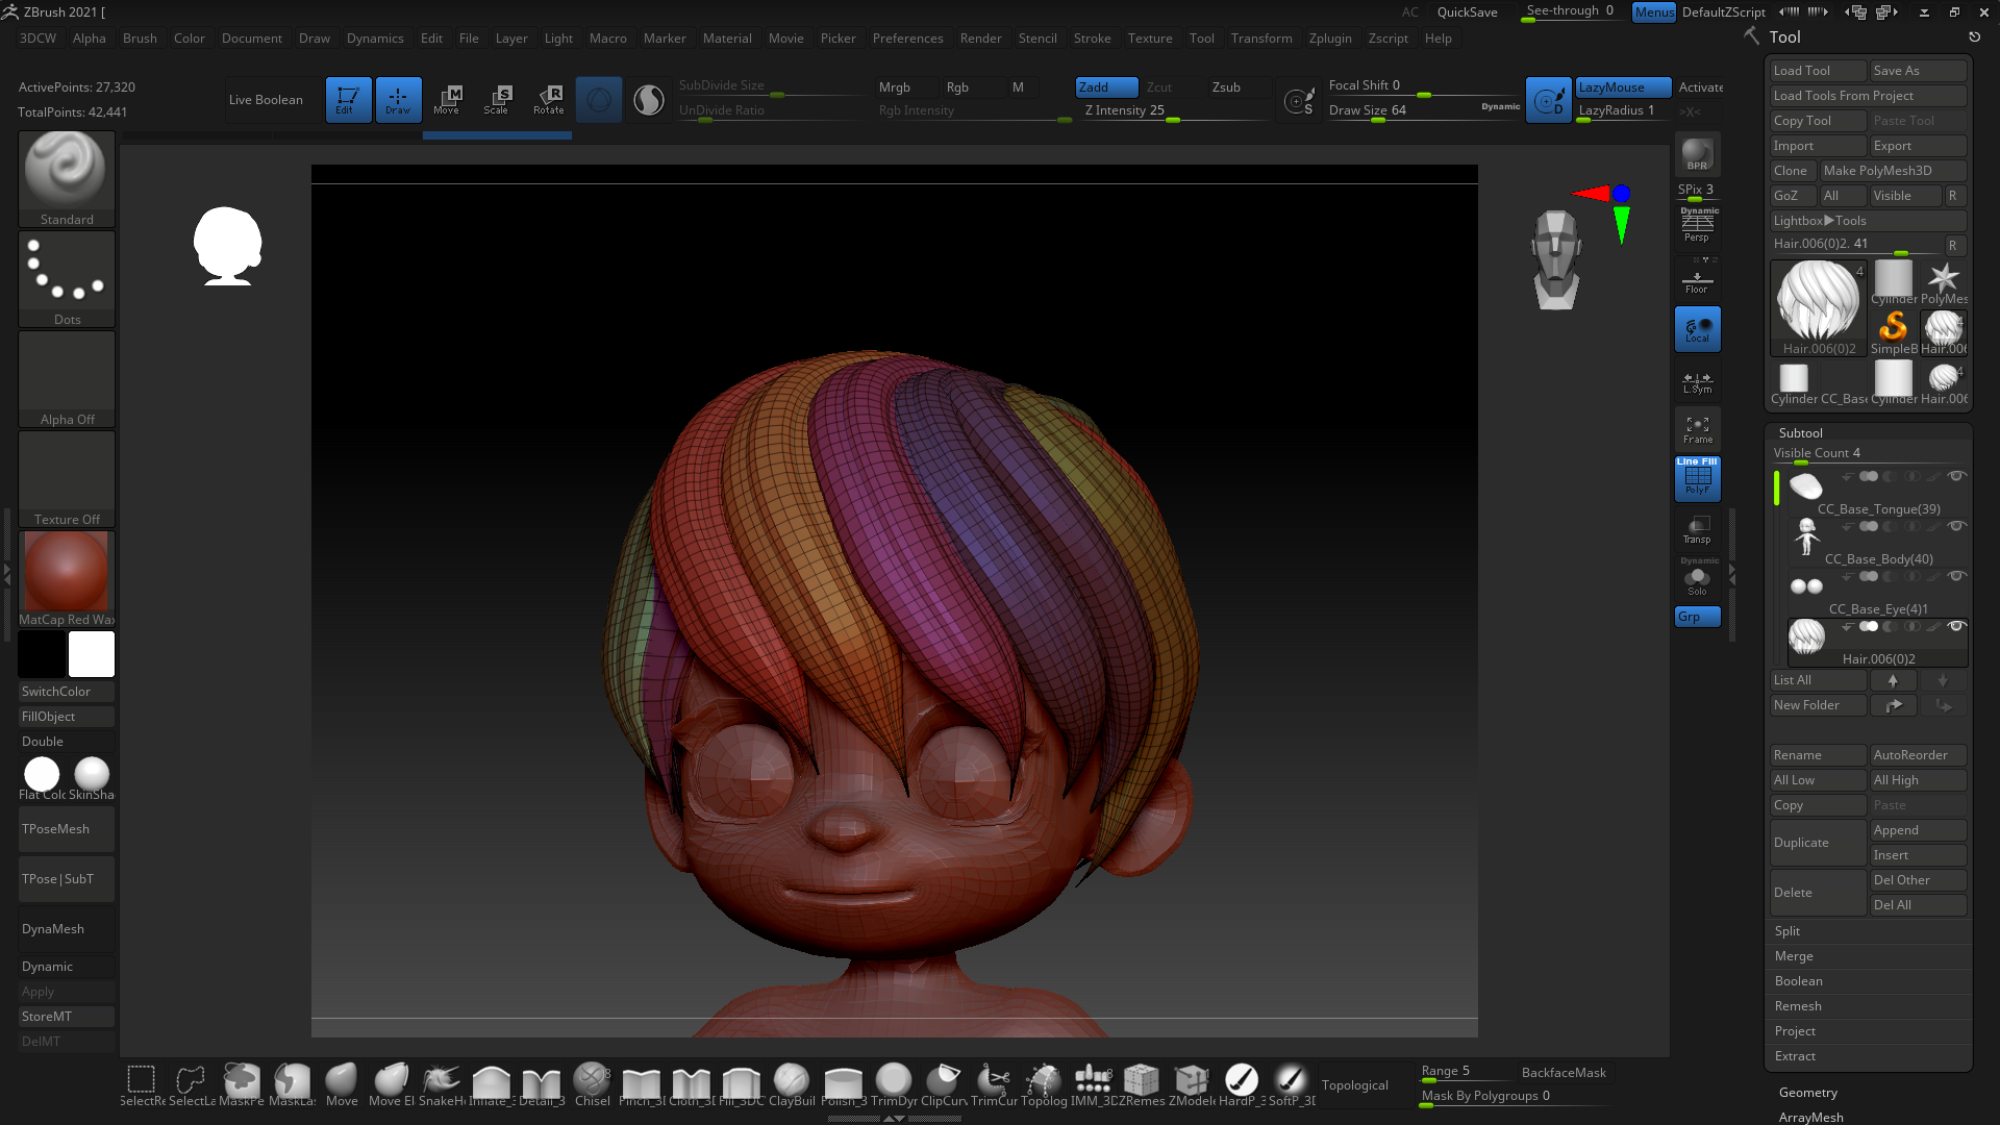Expand the Geometry section
The height and width of the screenshot is (1125, 2000).
coord(1808,1092)
